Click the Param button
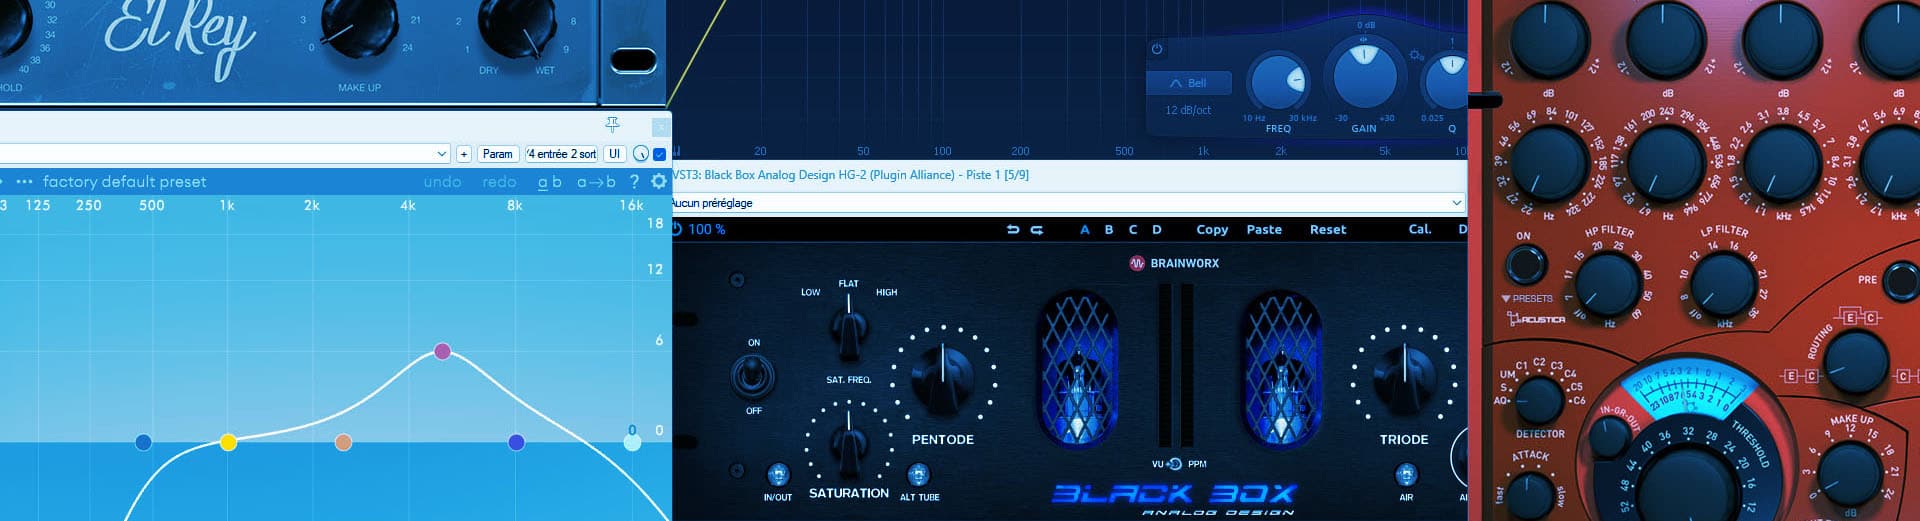The image size is (1920, 521). (497, 154)
